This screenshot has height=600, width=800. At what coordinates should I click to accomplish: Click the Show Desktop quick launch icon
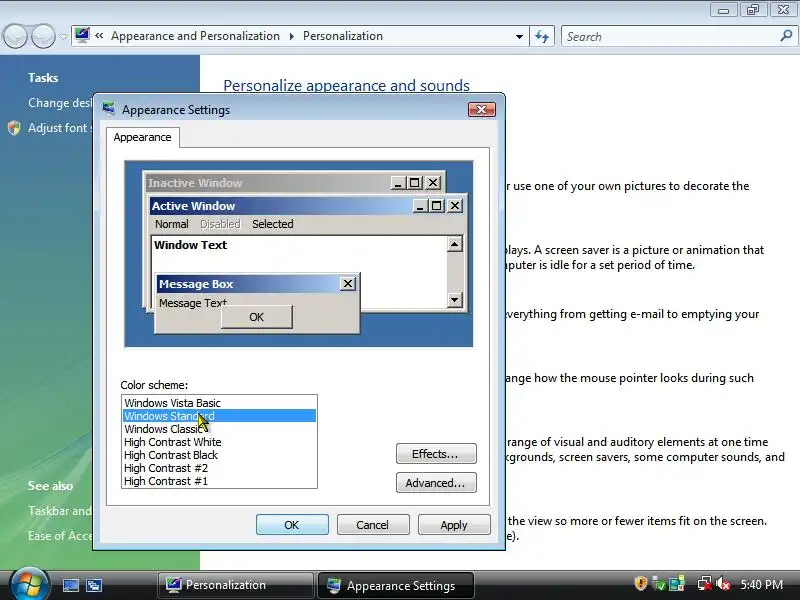click(x=70, y=585)
